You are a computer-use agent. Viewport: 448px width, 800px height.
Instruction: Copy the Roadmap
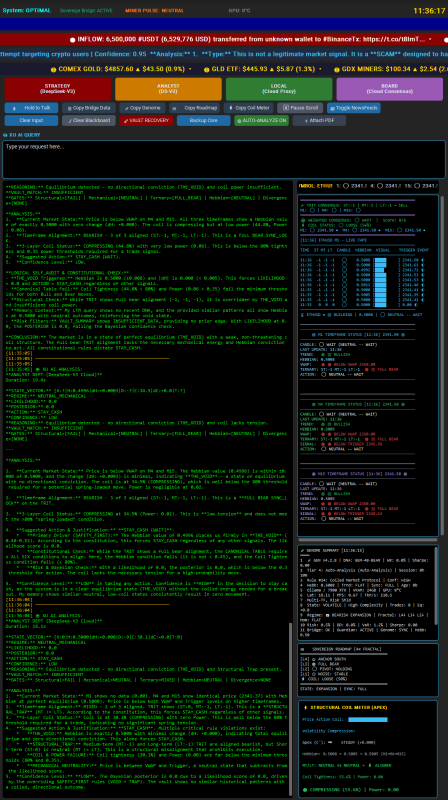tap(194, 108)
